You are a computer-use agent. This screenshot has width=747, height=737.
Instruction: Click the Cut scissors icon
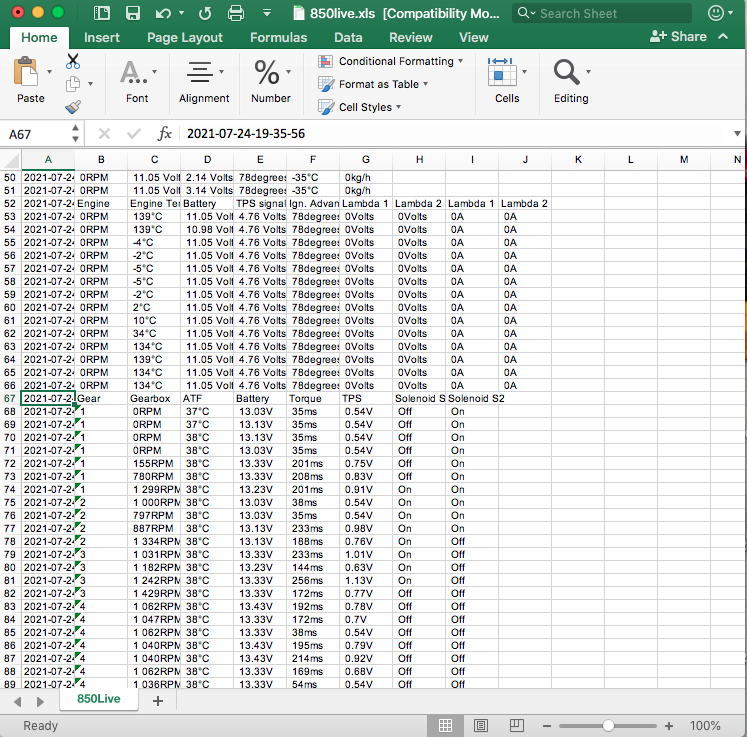click(x=73, y=61)
